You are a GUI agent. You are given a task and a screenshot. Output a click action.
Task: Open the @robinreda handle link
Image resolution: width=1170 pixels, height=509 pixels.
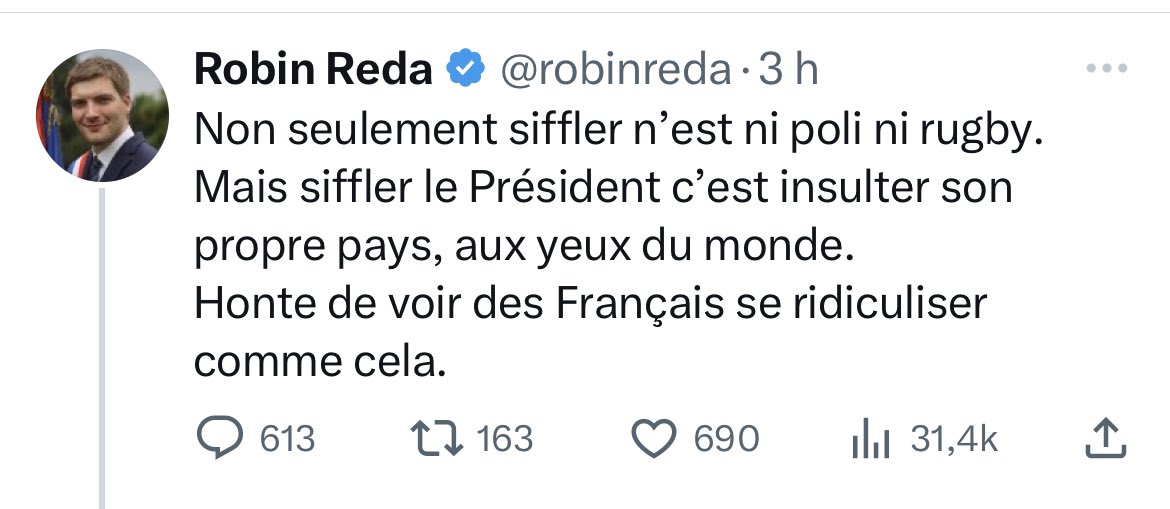coord(614,70)
